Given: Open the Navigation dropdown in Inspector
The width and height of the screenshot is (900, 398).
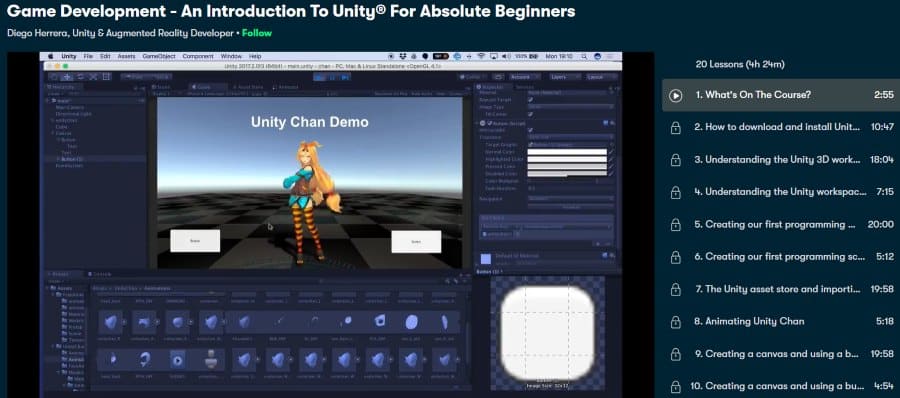Looking at the screenshot, I should pyautogui.click(x=571, y=199).
